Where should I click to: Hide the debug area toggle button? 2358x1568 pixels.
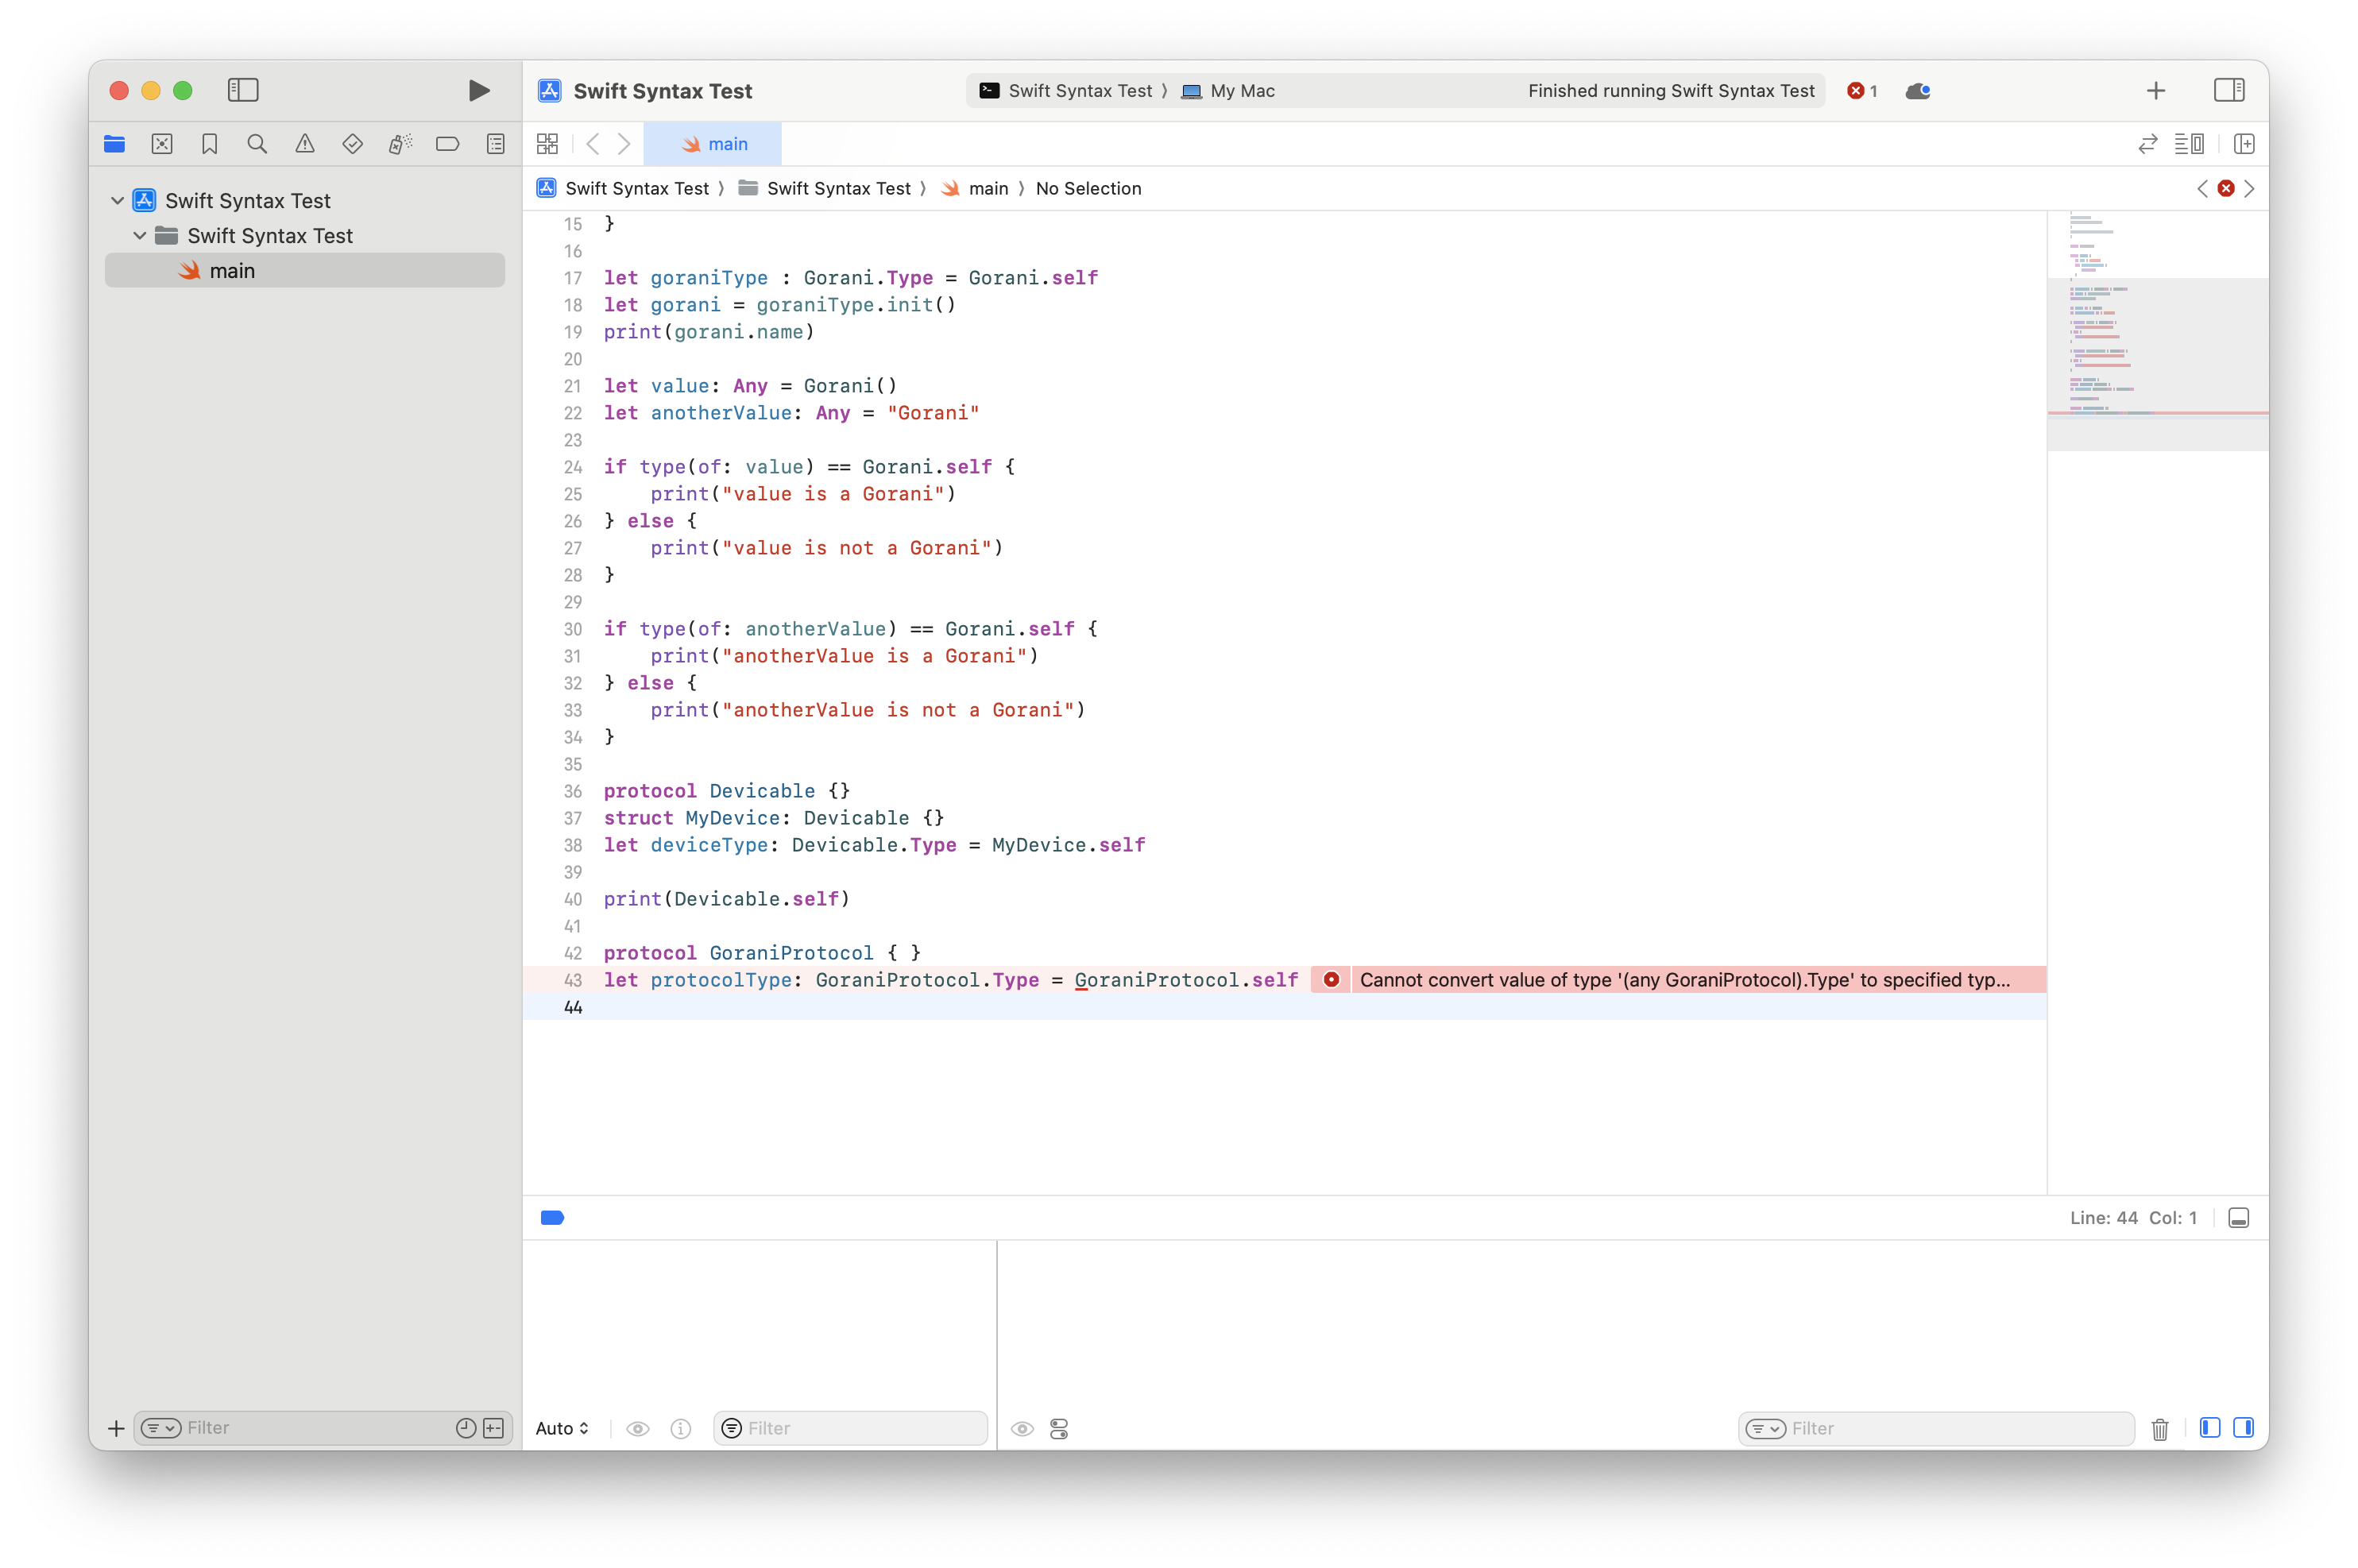point(2238,1218)
